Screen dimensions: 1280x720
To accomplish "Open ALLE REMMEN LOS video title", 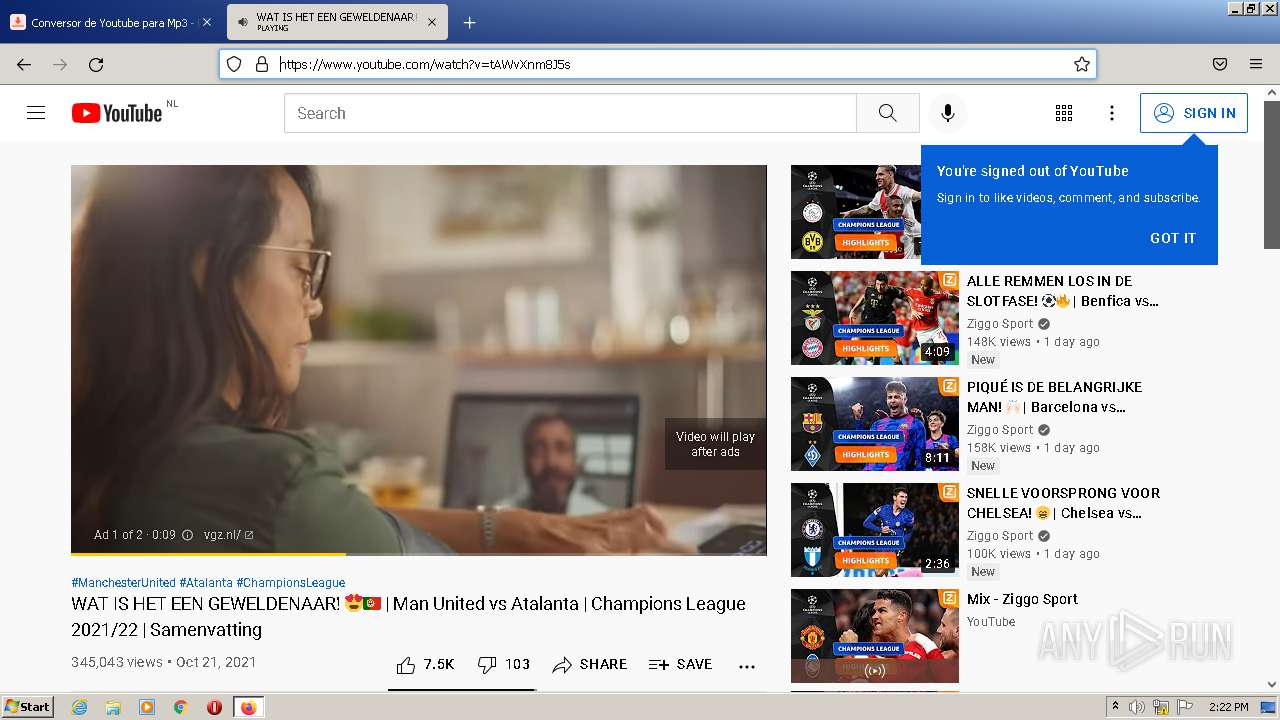I will pyautogui.click(x=1064, y=291).
